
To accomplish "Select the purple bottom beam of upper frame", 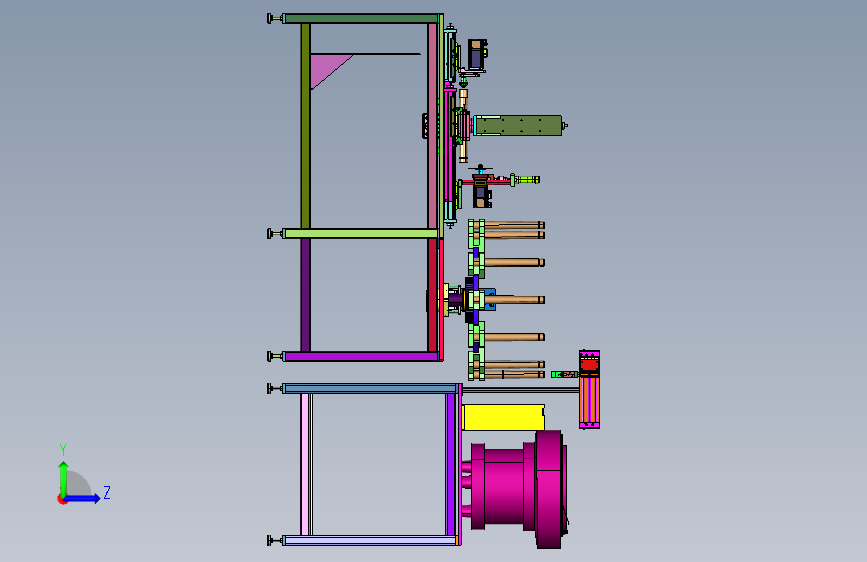I will (x=361, y=357).
